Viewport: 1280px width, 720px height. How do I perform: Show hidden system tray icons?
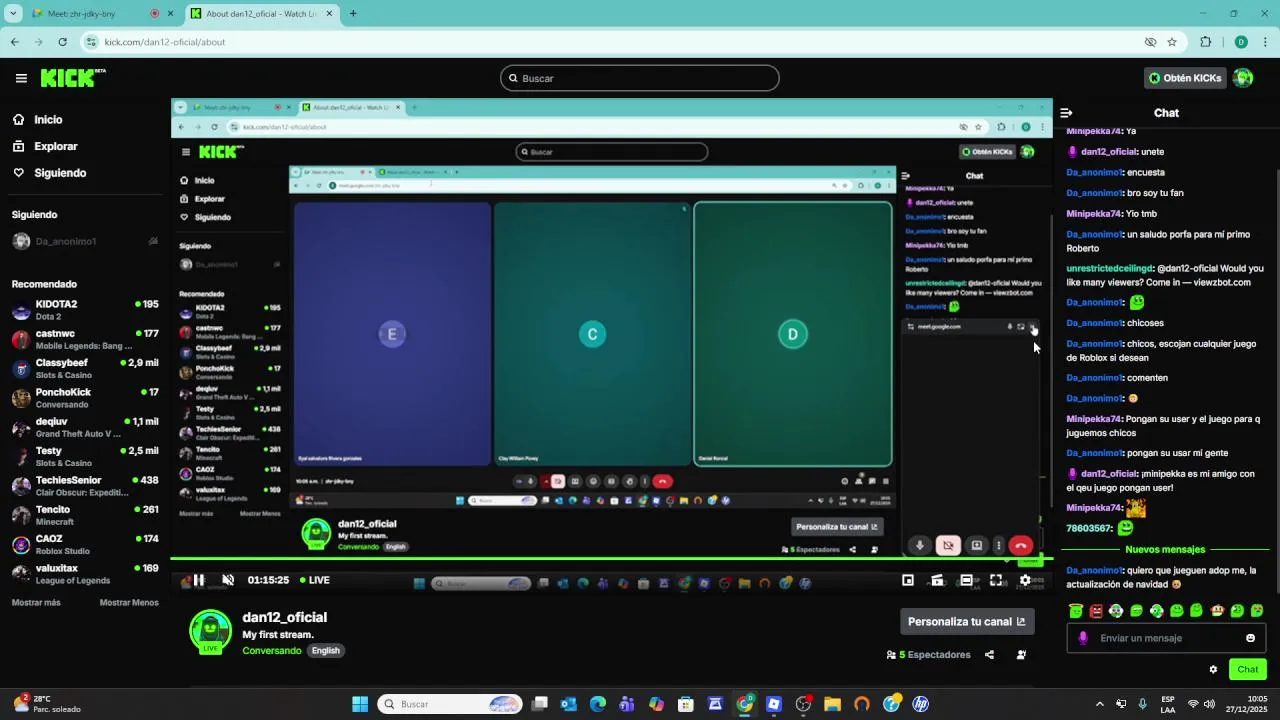click(1100, 704)
